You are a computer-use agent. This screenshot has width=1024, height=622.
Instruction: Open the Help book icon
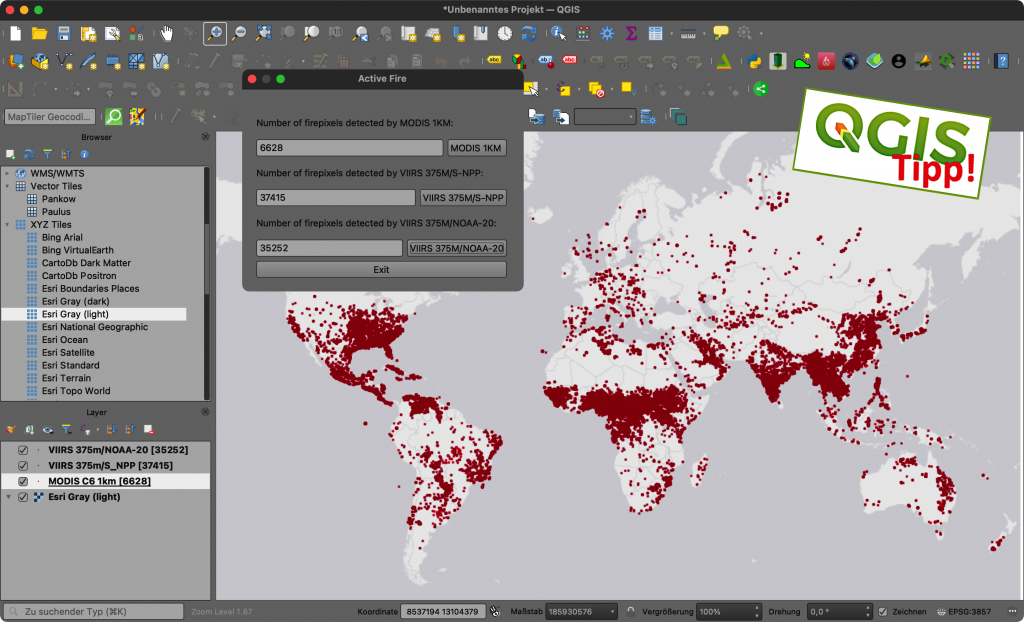pos(1002,61)
